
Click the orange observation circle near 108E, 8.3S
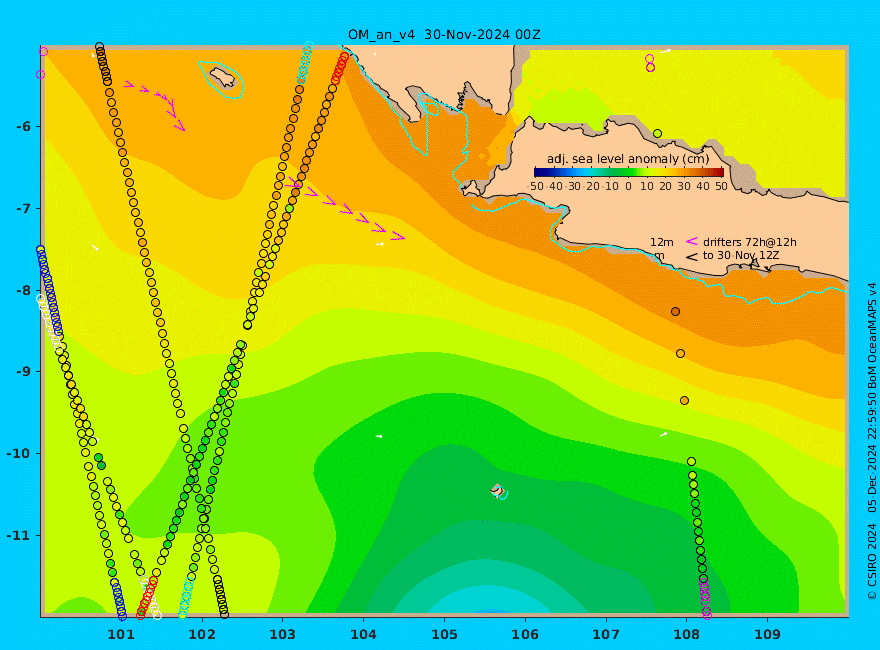coord(675,312)
